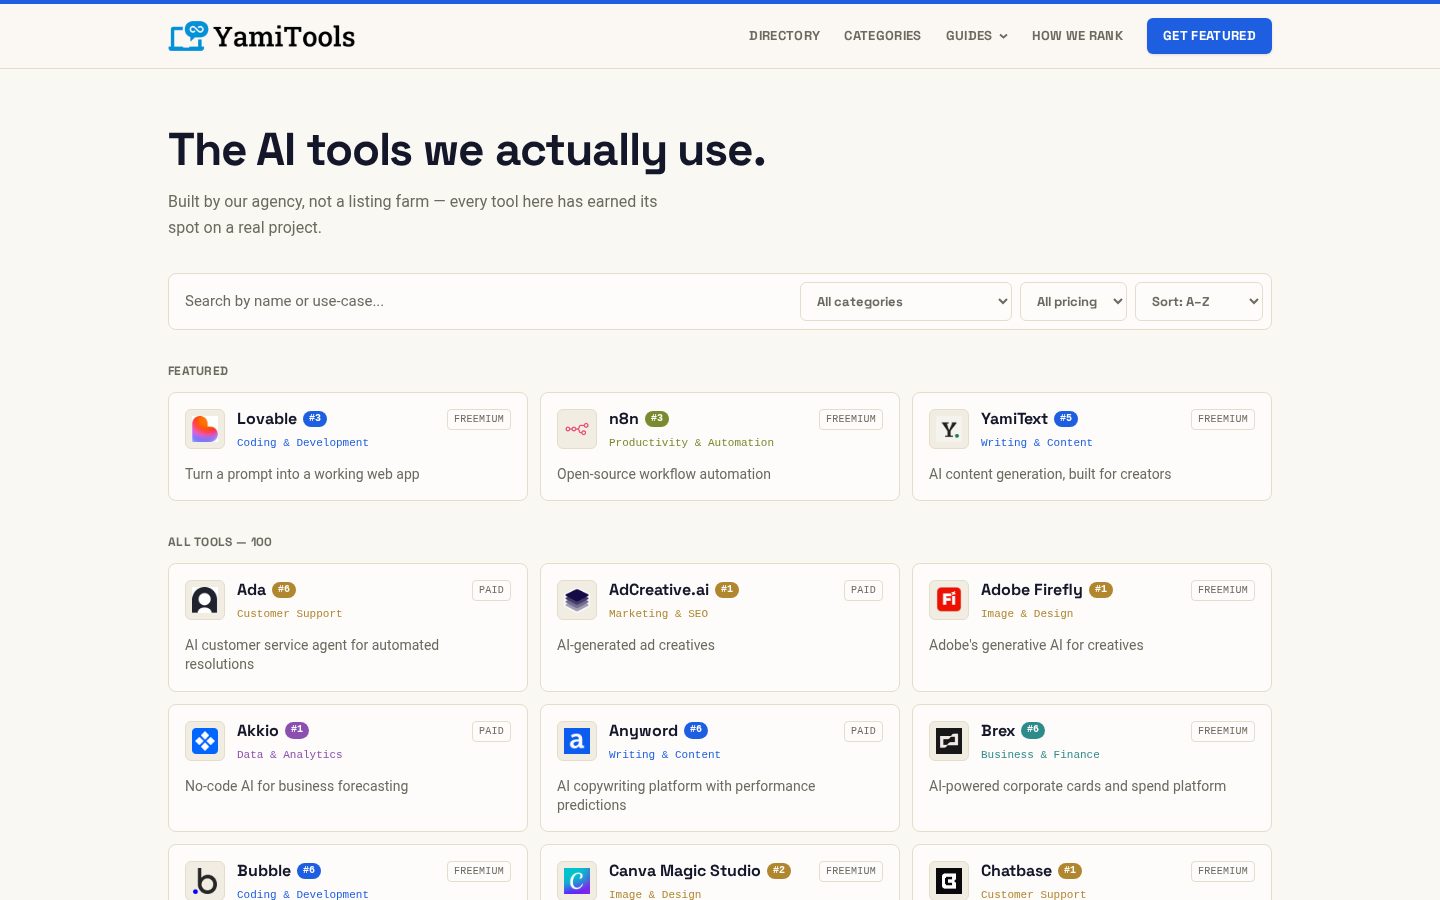Click Brex's #6 rank badge
Screen dimensions: 1440x900
point(1033,730)
